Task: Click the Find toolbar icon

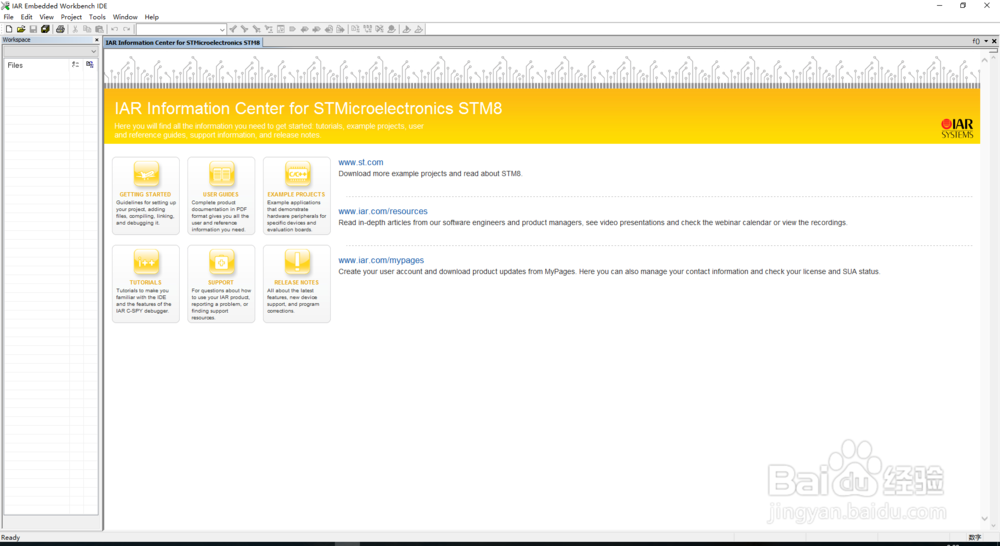Action: (256, 29)
